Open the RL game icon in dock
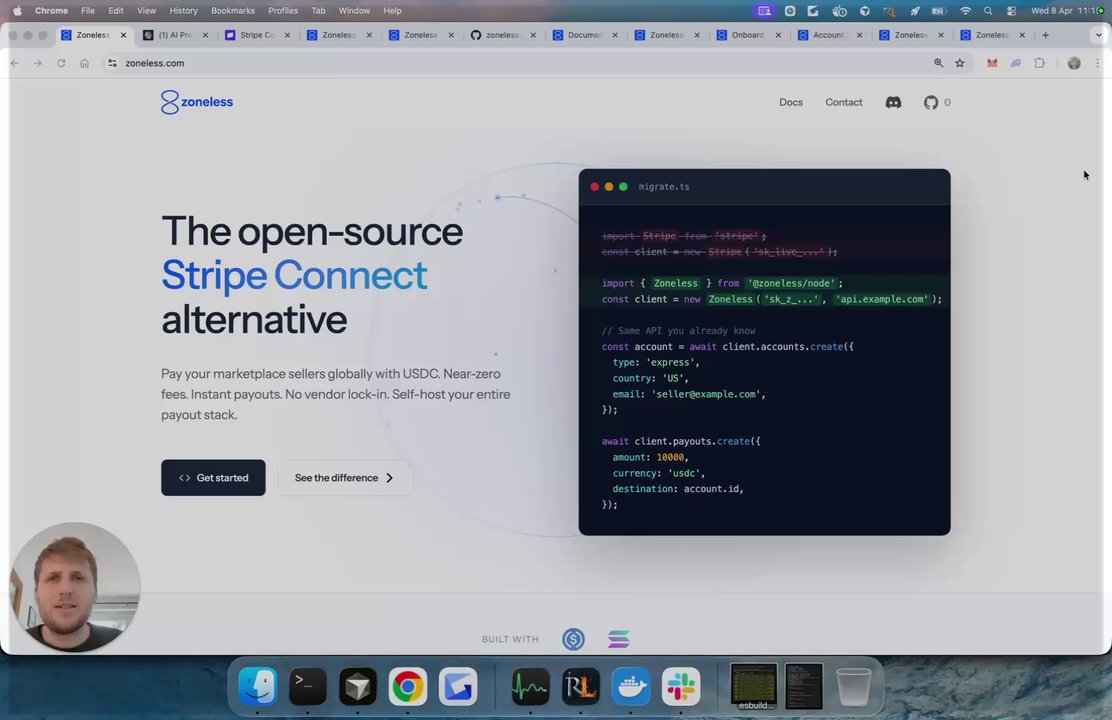This screenshot has width=1112, height=720. click(x=581, y=686)
